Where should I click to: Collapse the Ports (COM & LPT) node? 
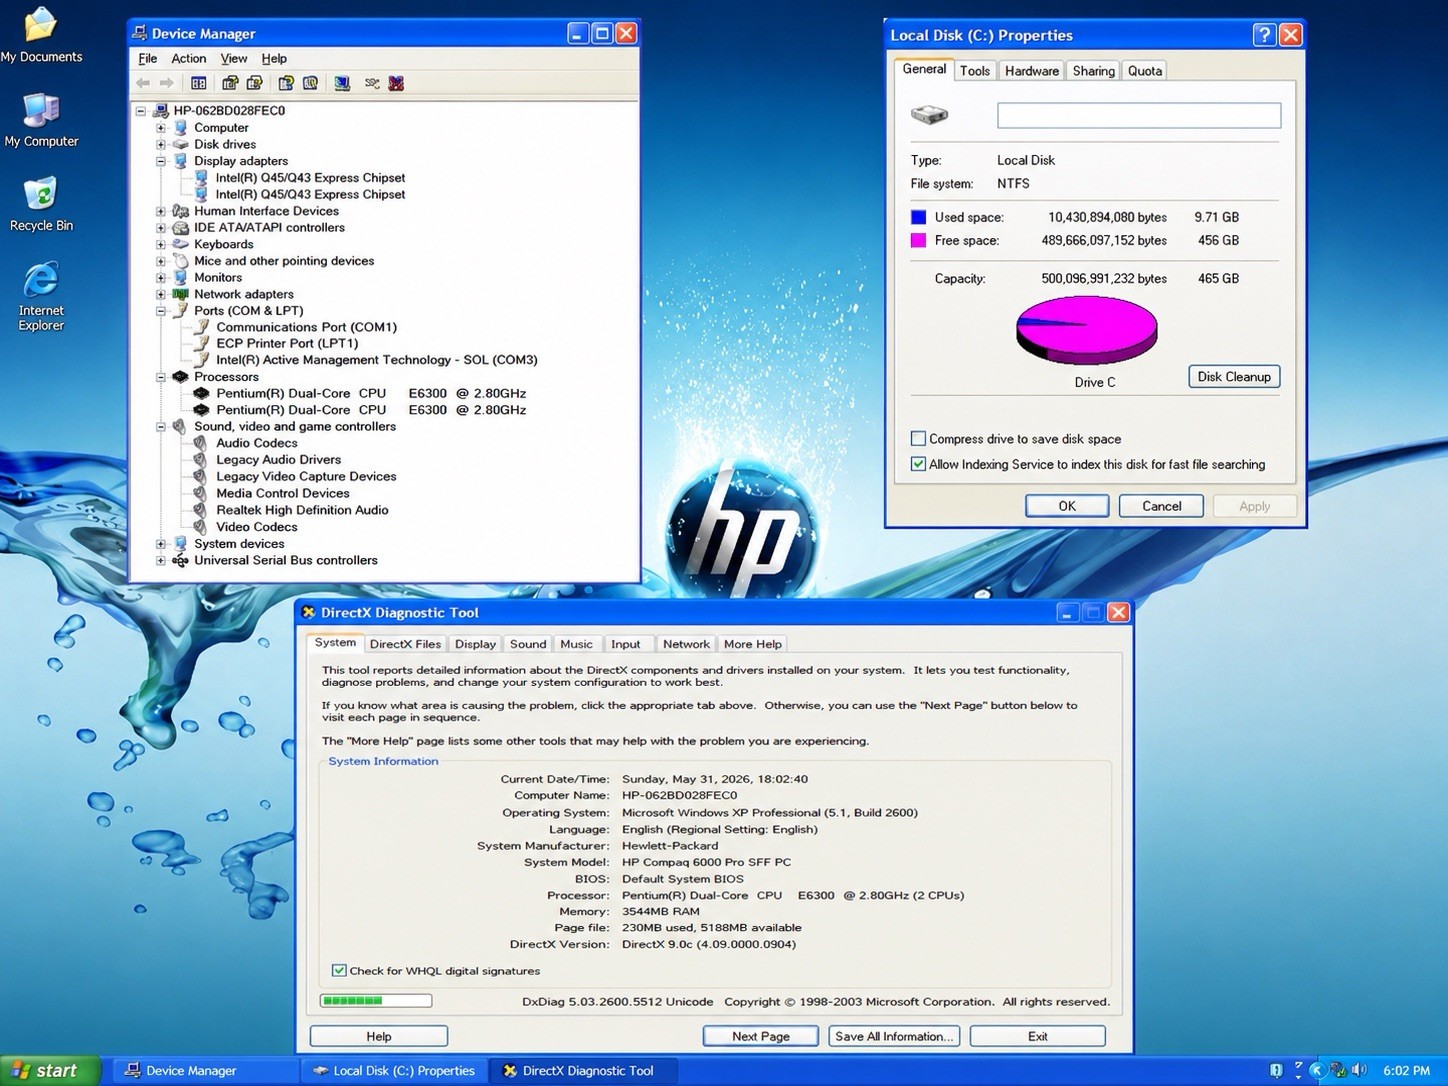pos(160,311)
